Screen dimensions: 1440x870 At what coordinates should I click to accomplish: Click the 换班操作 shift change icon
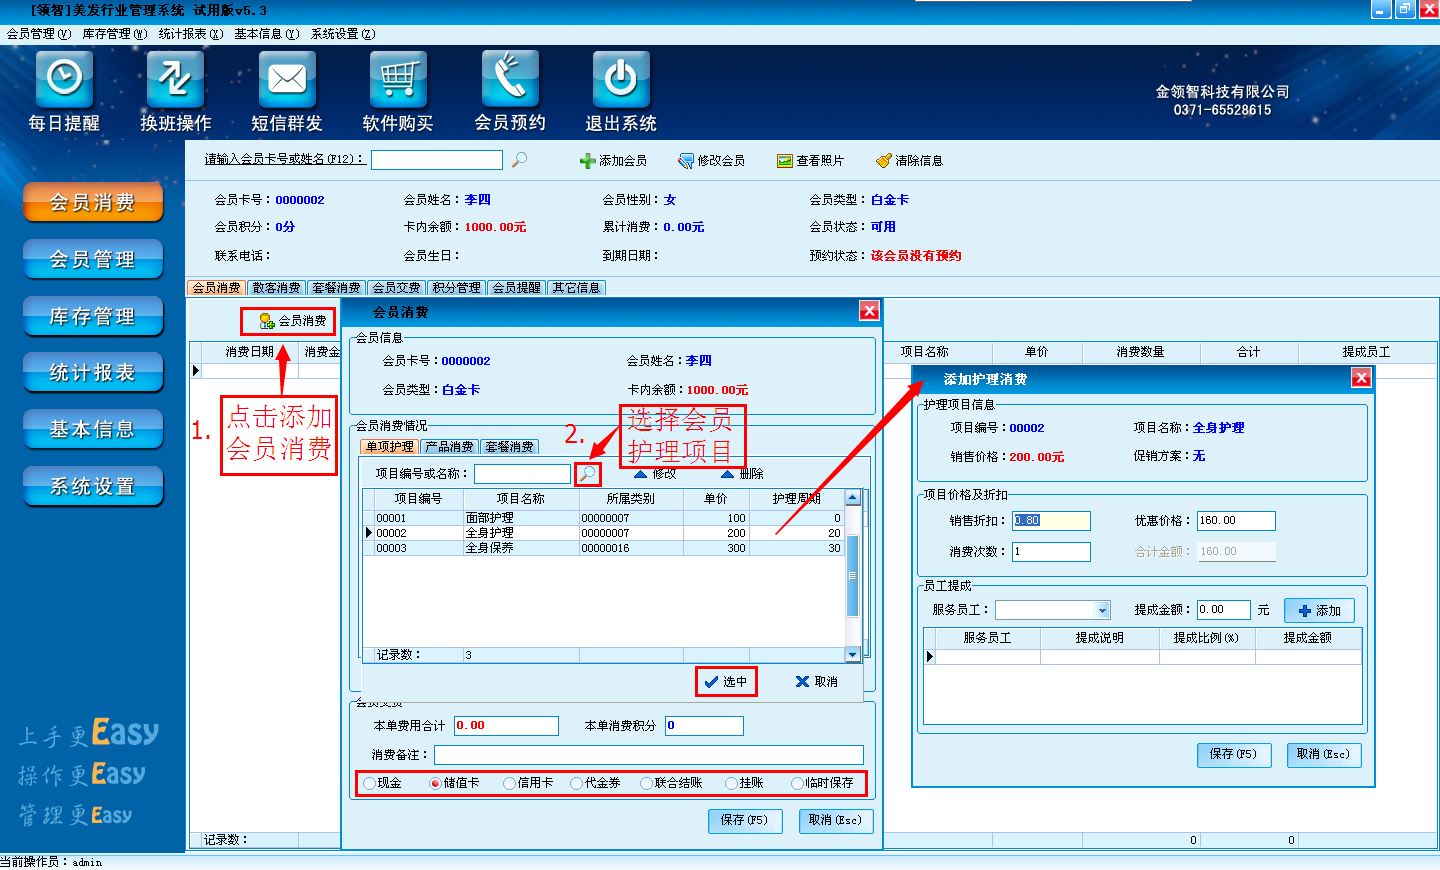click(175, 80)
